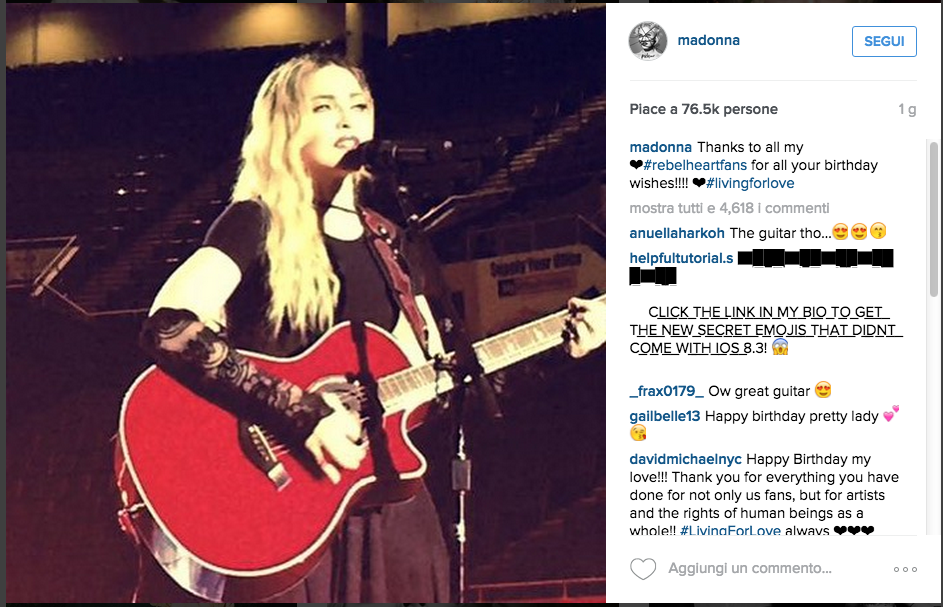This screenshot has width=943, height=607.
Task: Open gailbelle13 commenter profile
Action: (x=665, y=416)
